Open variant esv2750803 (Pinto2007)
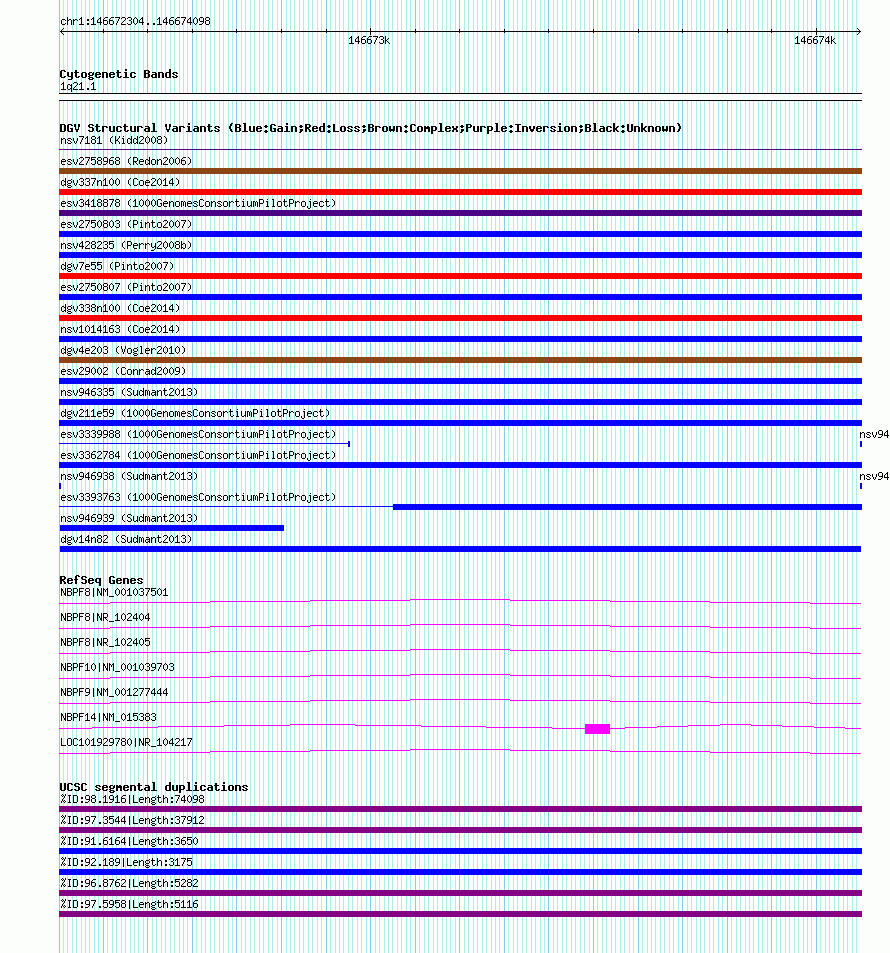 [126, 224]
